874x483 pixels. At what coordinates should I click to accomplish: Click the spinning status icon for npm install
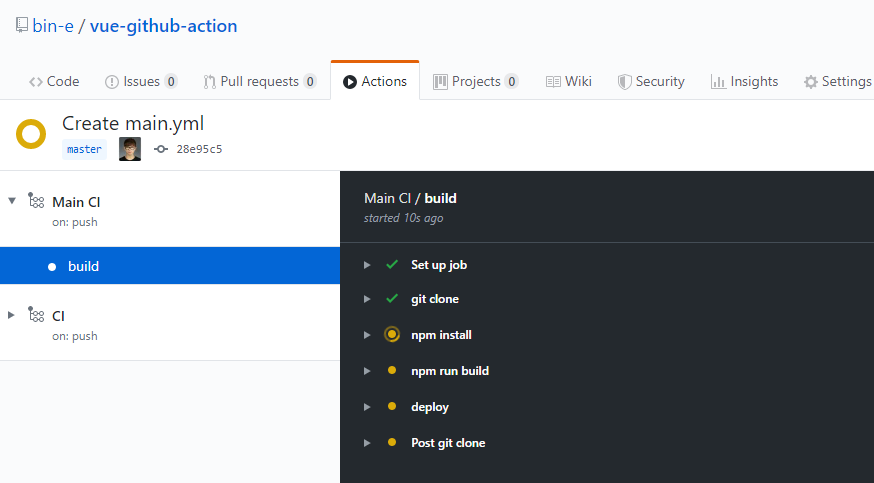pyautogui.click(x=392, y=335)
